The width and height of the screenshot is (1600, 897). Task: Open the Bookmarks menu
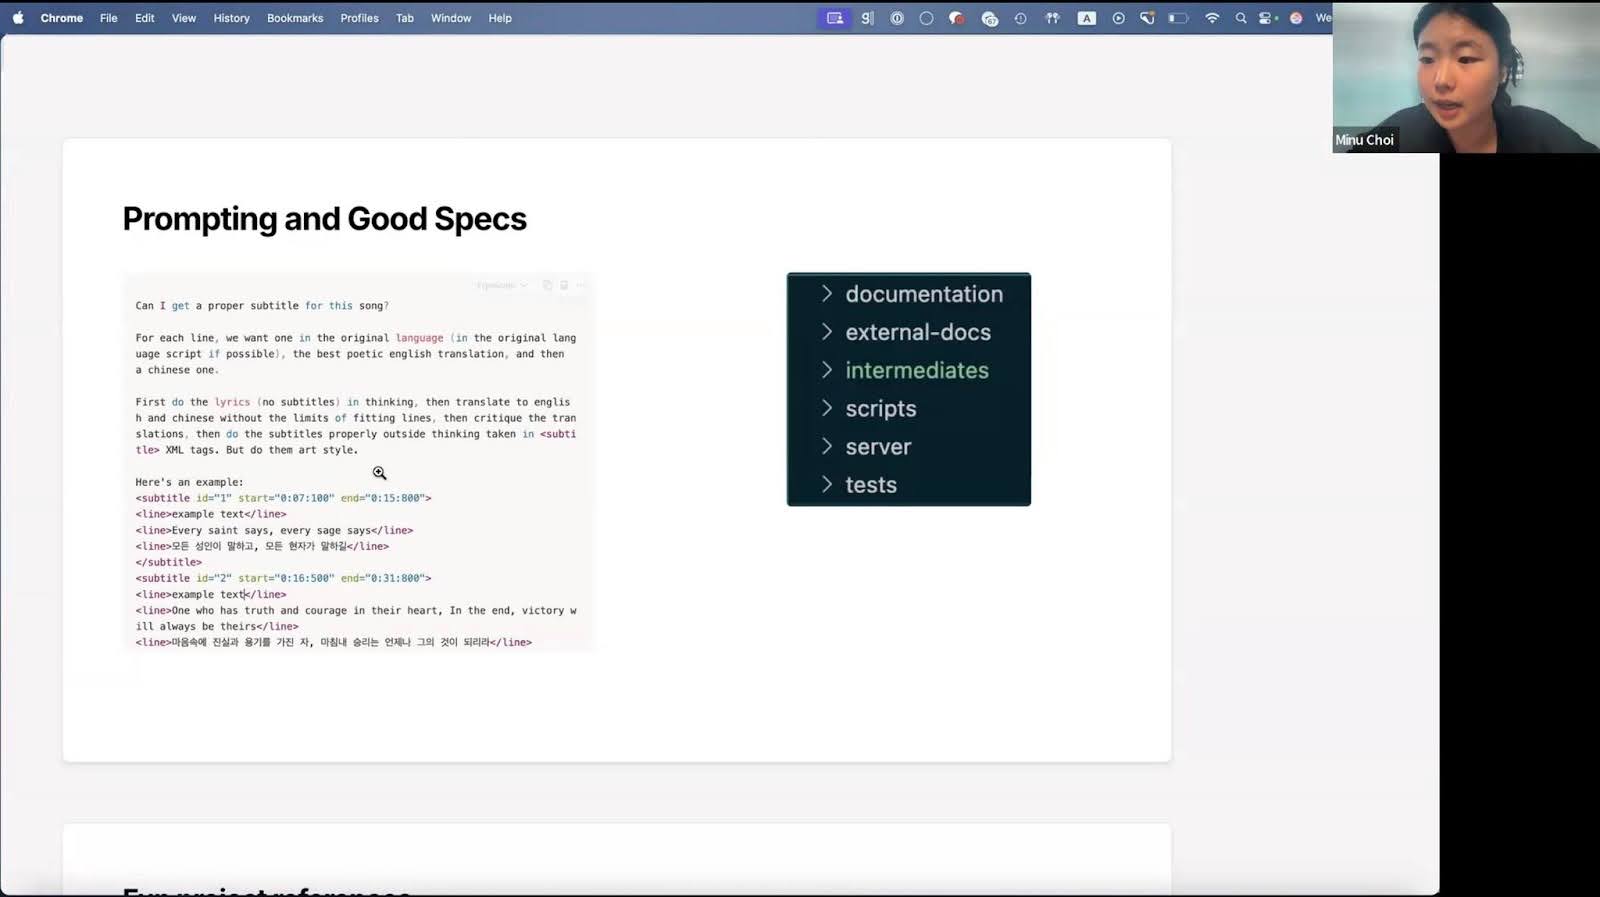pos(295,18)
